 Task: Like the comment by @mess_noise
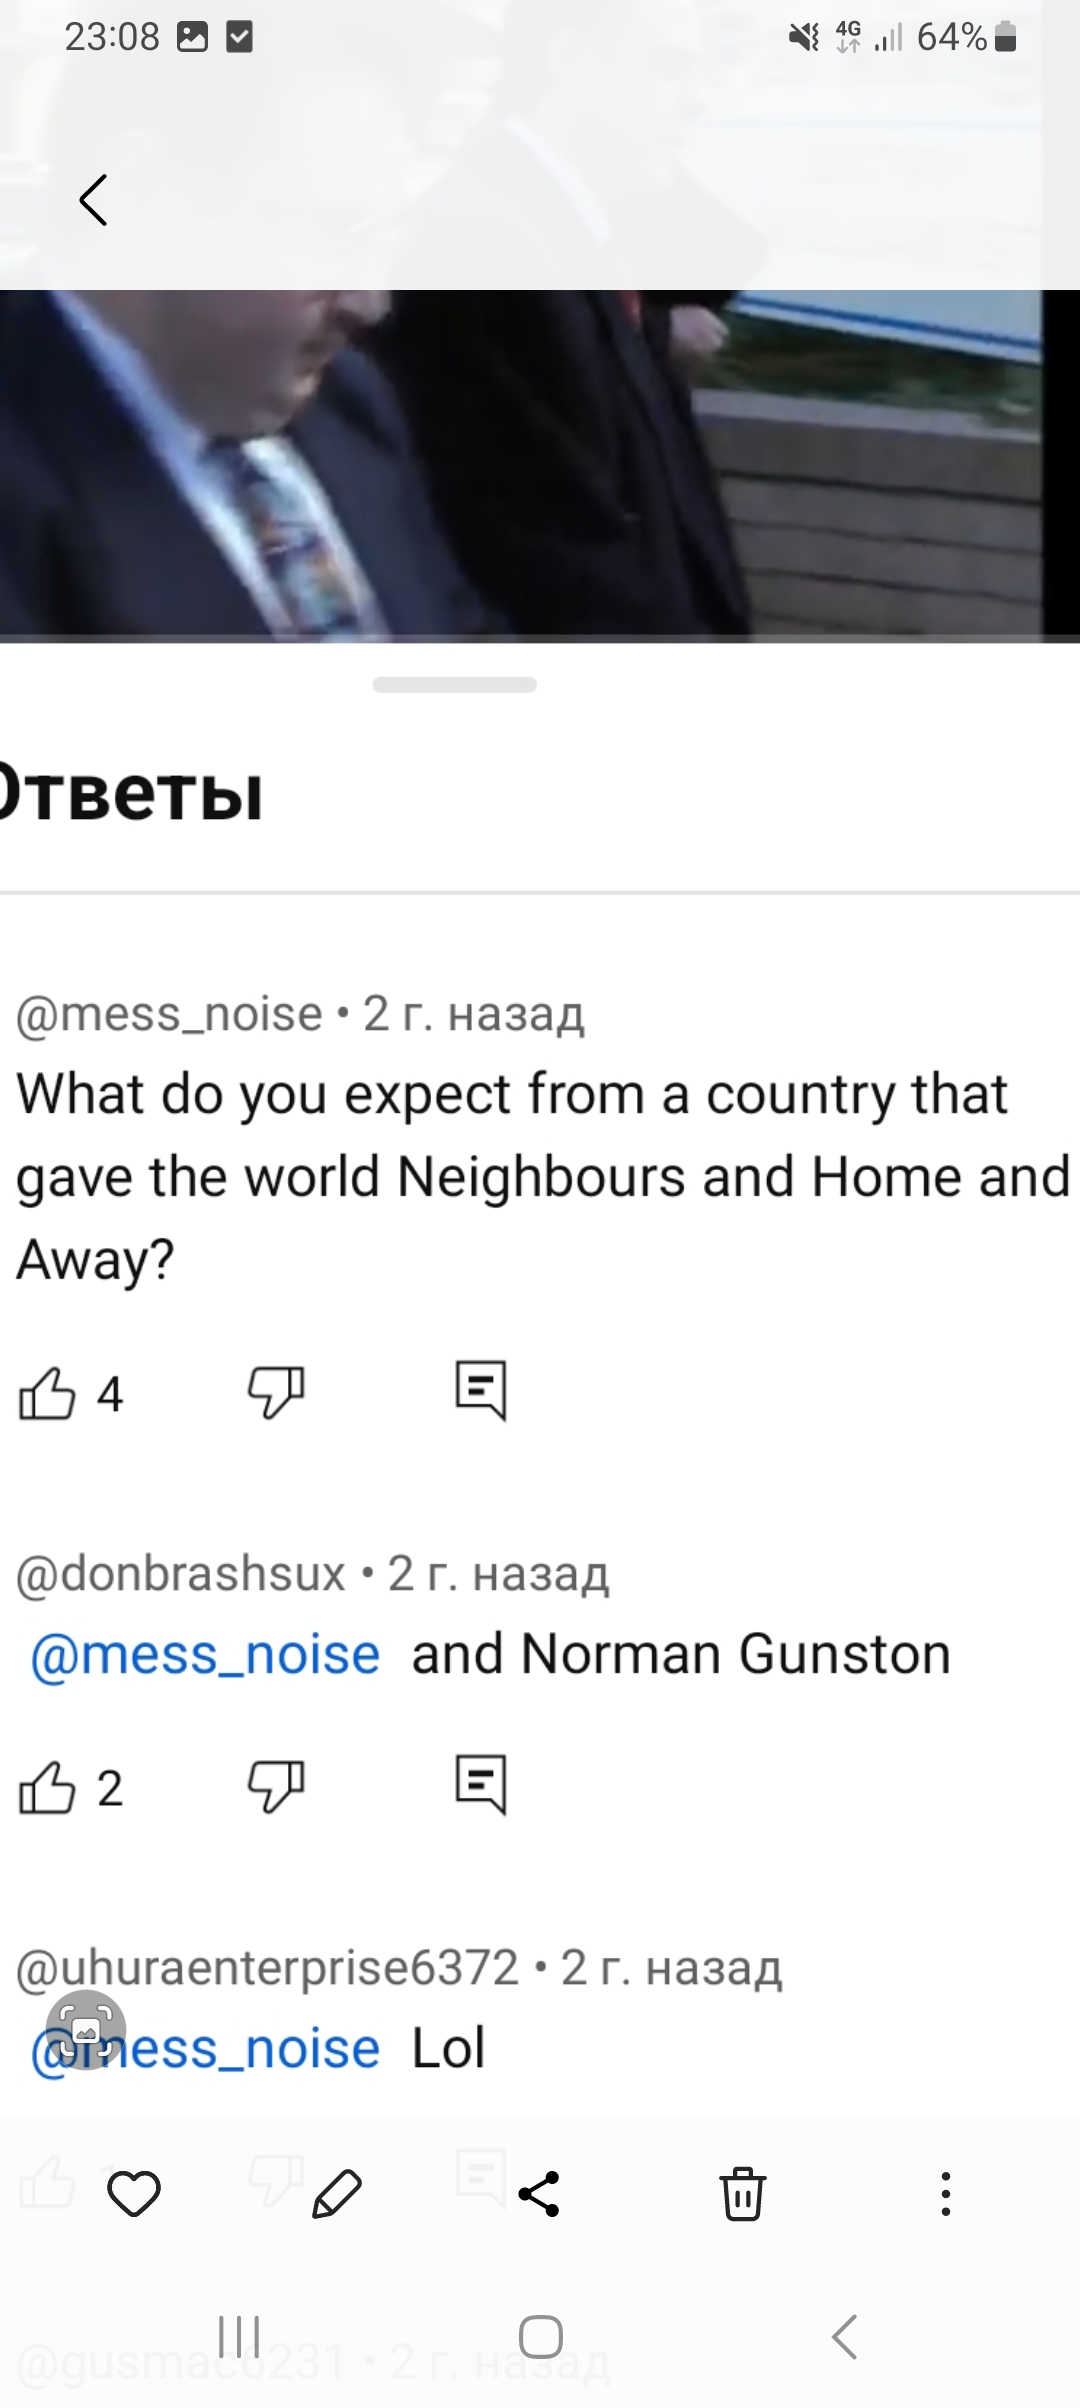click(x=48, y=1392)
